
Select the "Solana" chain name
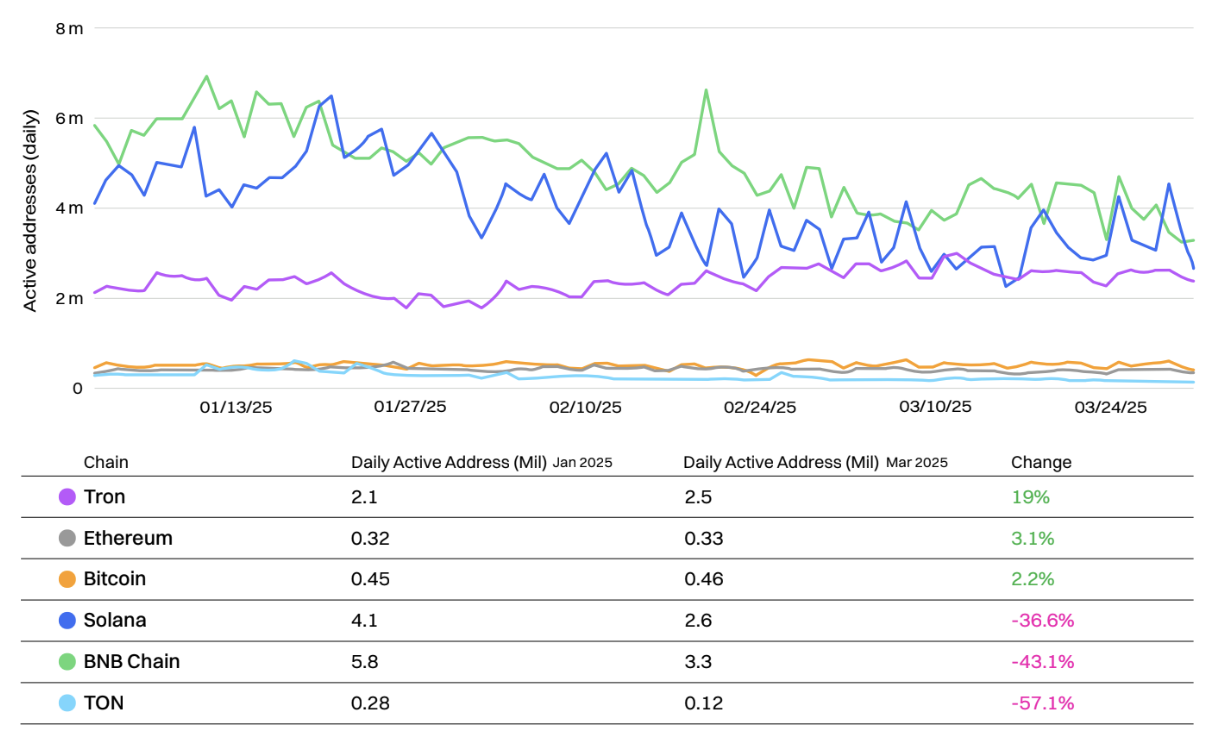click(116, 620)
